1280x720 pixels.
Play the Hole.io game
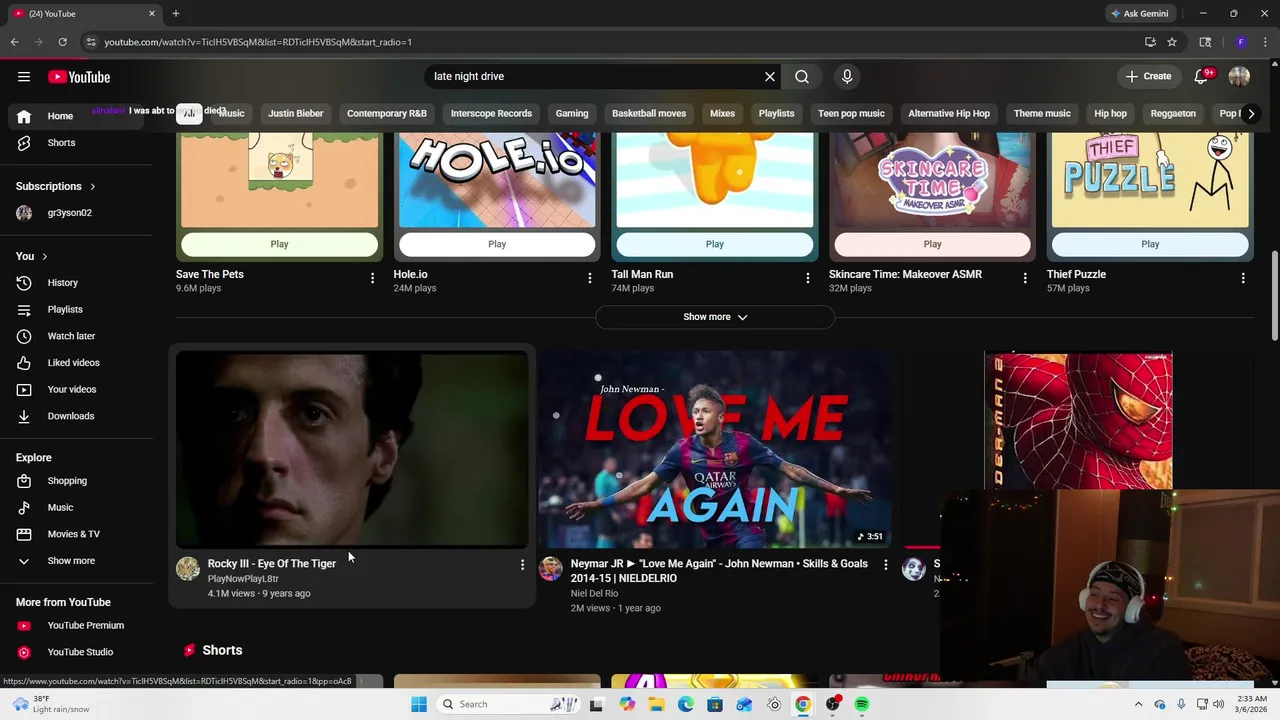click(x=497, y=244)
